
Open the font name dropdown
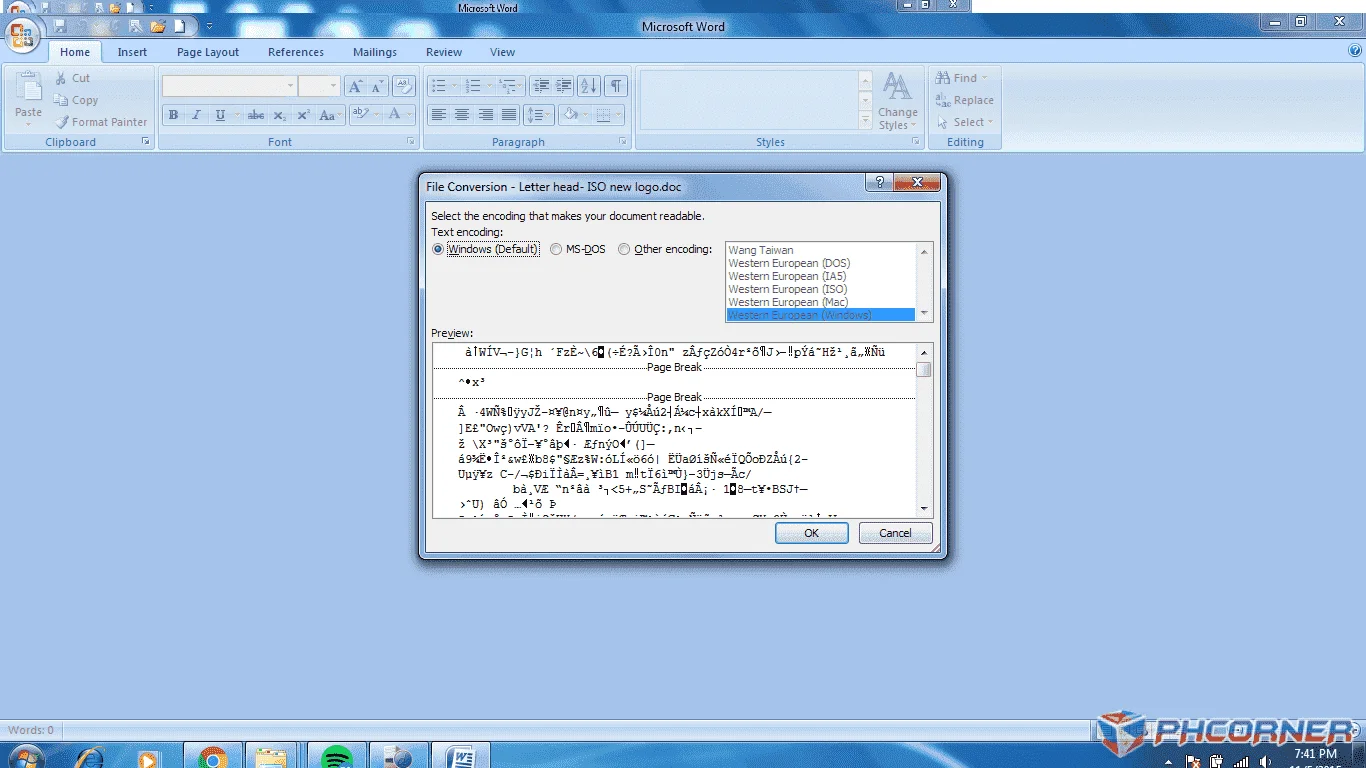(x=291, y=87)
